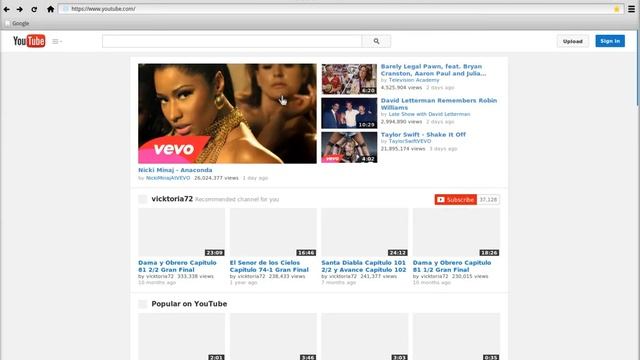Screen dimensions: 640x360
Task: Click the 21,895,174 views text
Action: (403, 149)
